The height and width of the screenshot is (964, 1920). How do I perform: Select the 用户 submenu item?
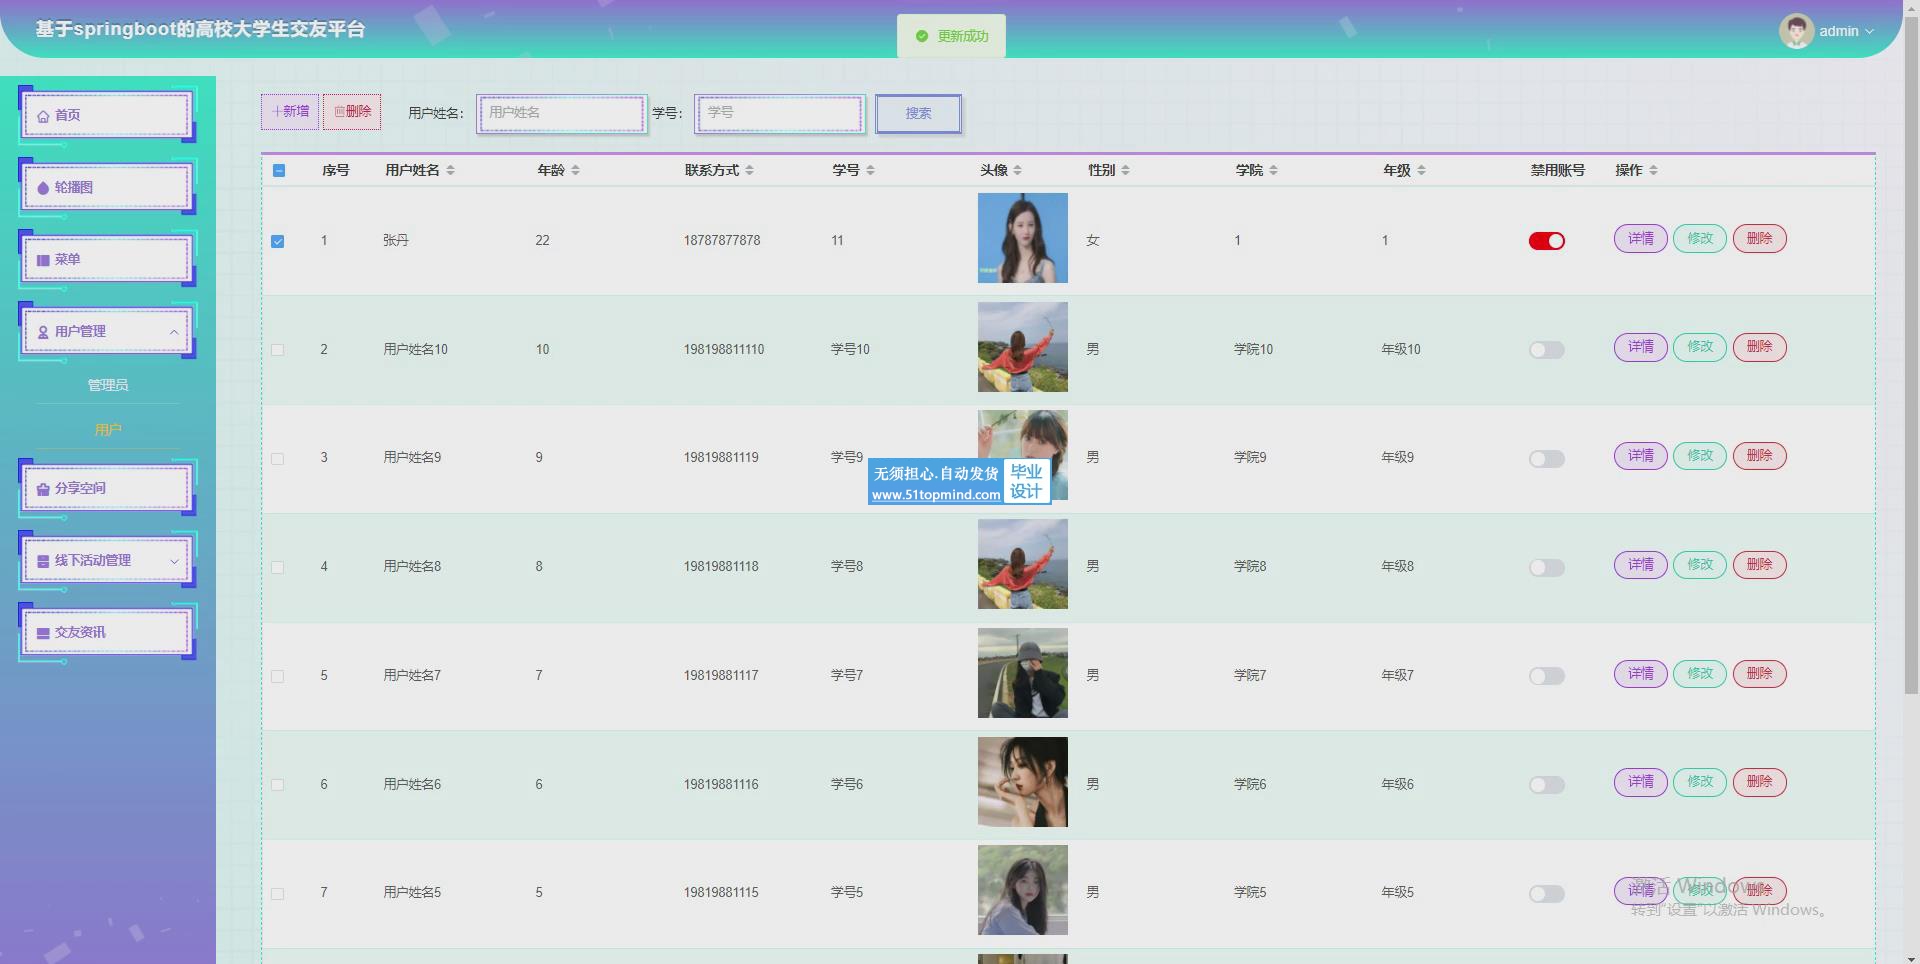click(108, 430)
